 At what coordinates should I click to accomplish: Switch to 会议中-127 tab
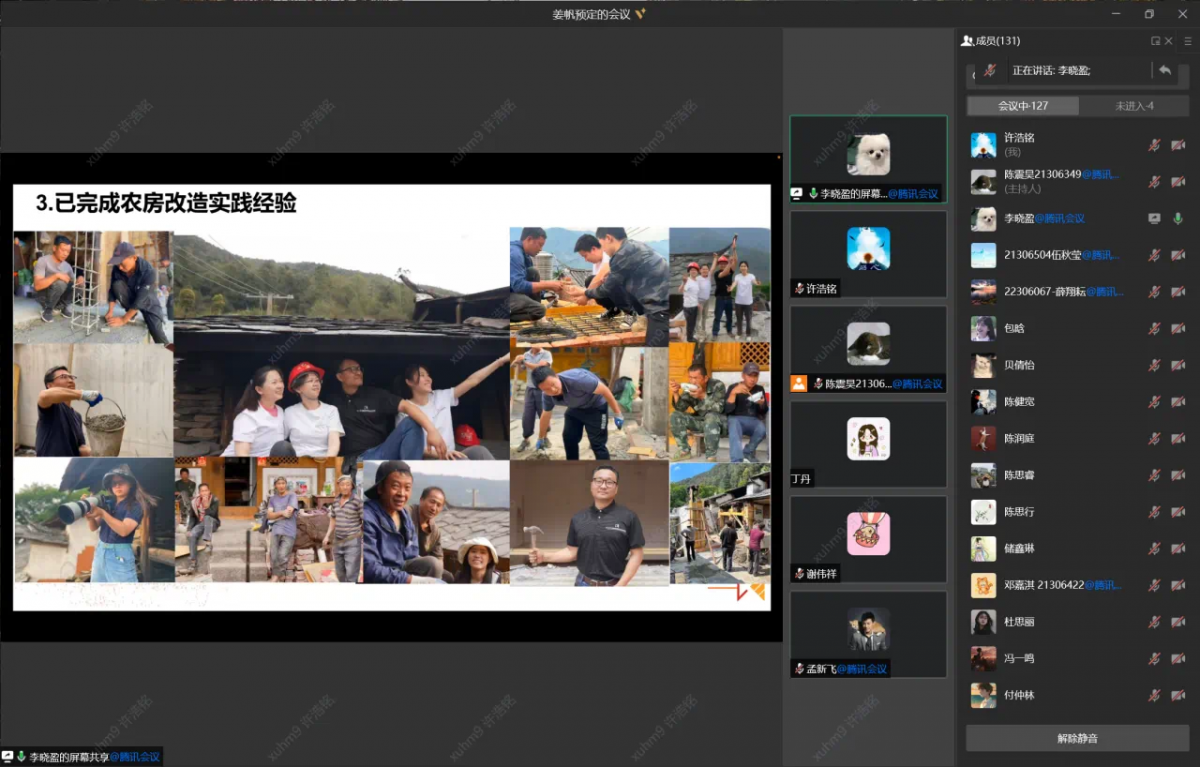click(1023, 106)
